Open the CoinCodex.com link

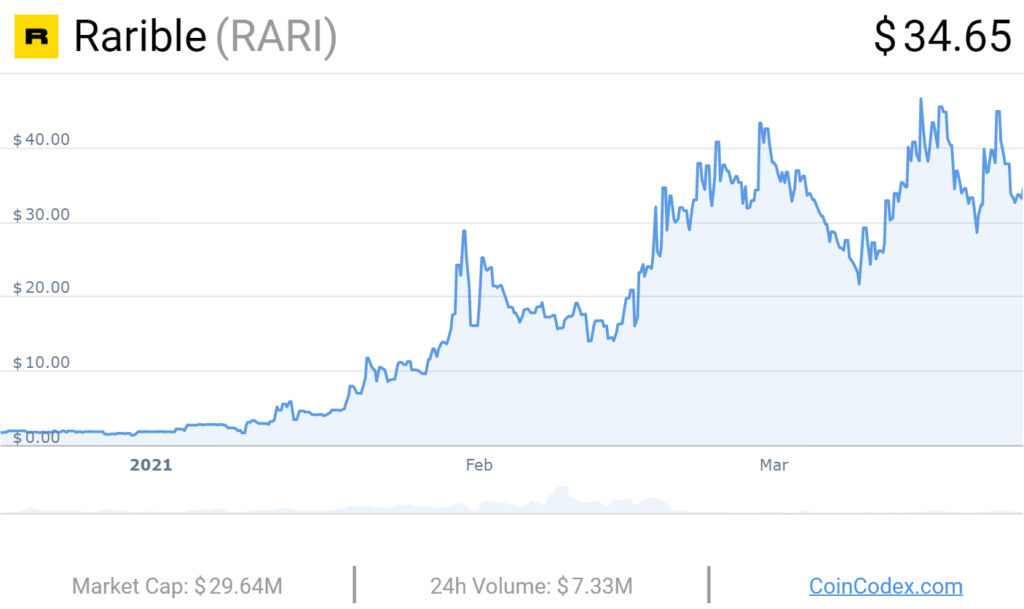886,586
